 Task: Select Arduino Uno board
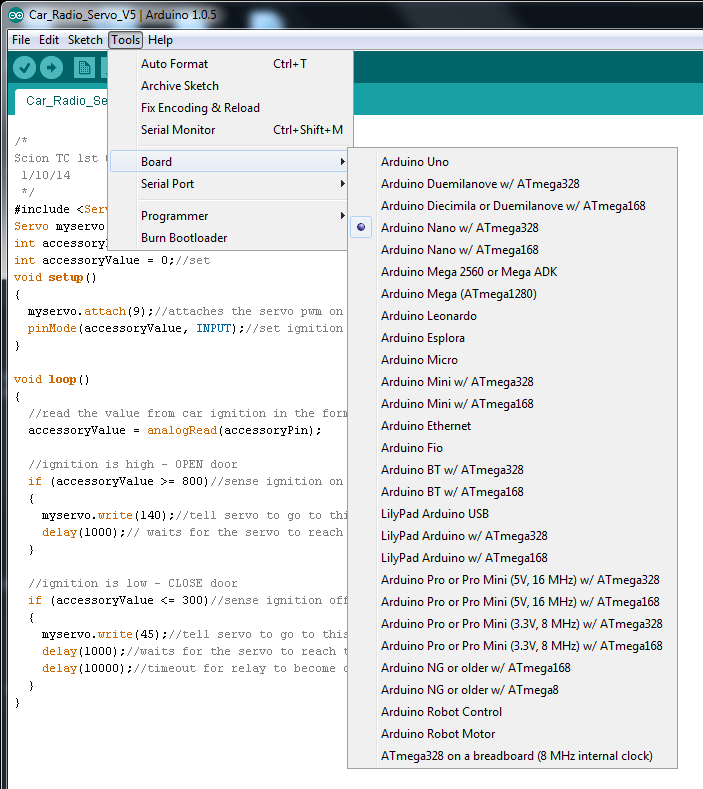[x=512, y=162]
